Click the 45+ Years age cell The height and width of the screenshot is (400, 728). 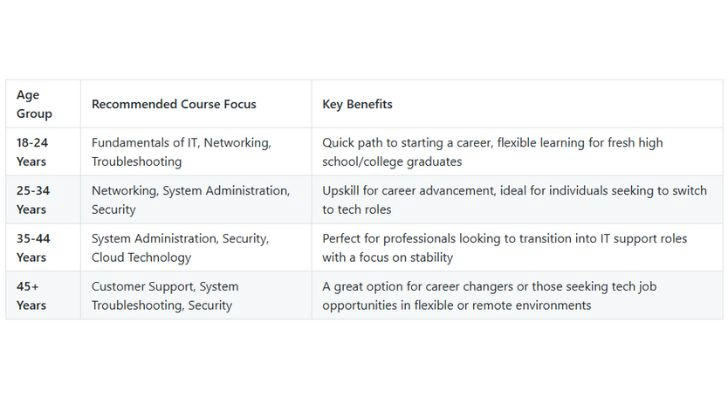[31, 295]
